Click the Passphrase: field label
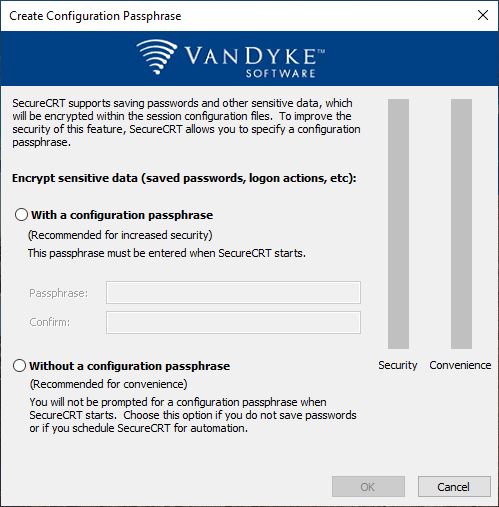Screen dimensions: 499x507 tap(58, 293)
